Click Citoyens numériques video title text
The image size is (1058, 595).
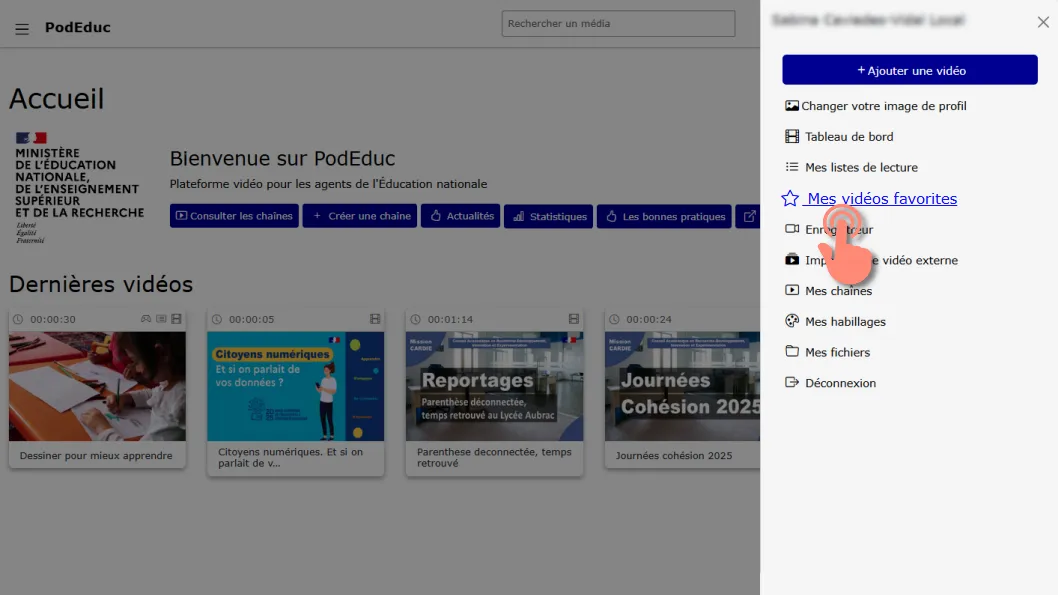click(x=290, y=457)
